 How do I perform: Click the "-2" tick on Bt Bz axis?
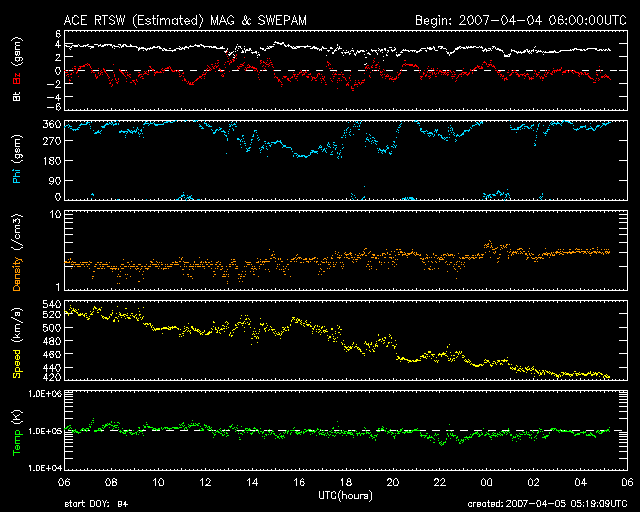pos(53,84)
